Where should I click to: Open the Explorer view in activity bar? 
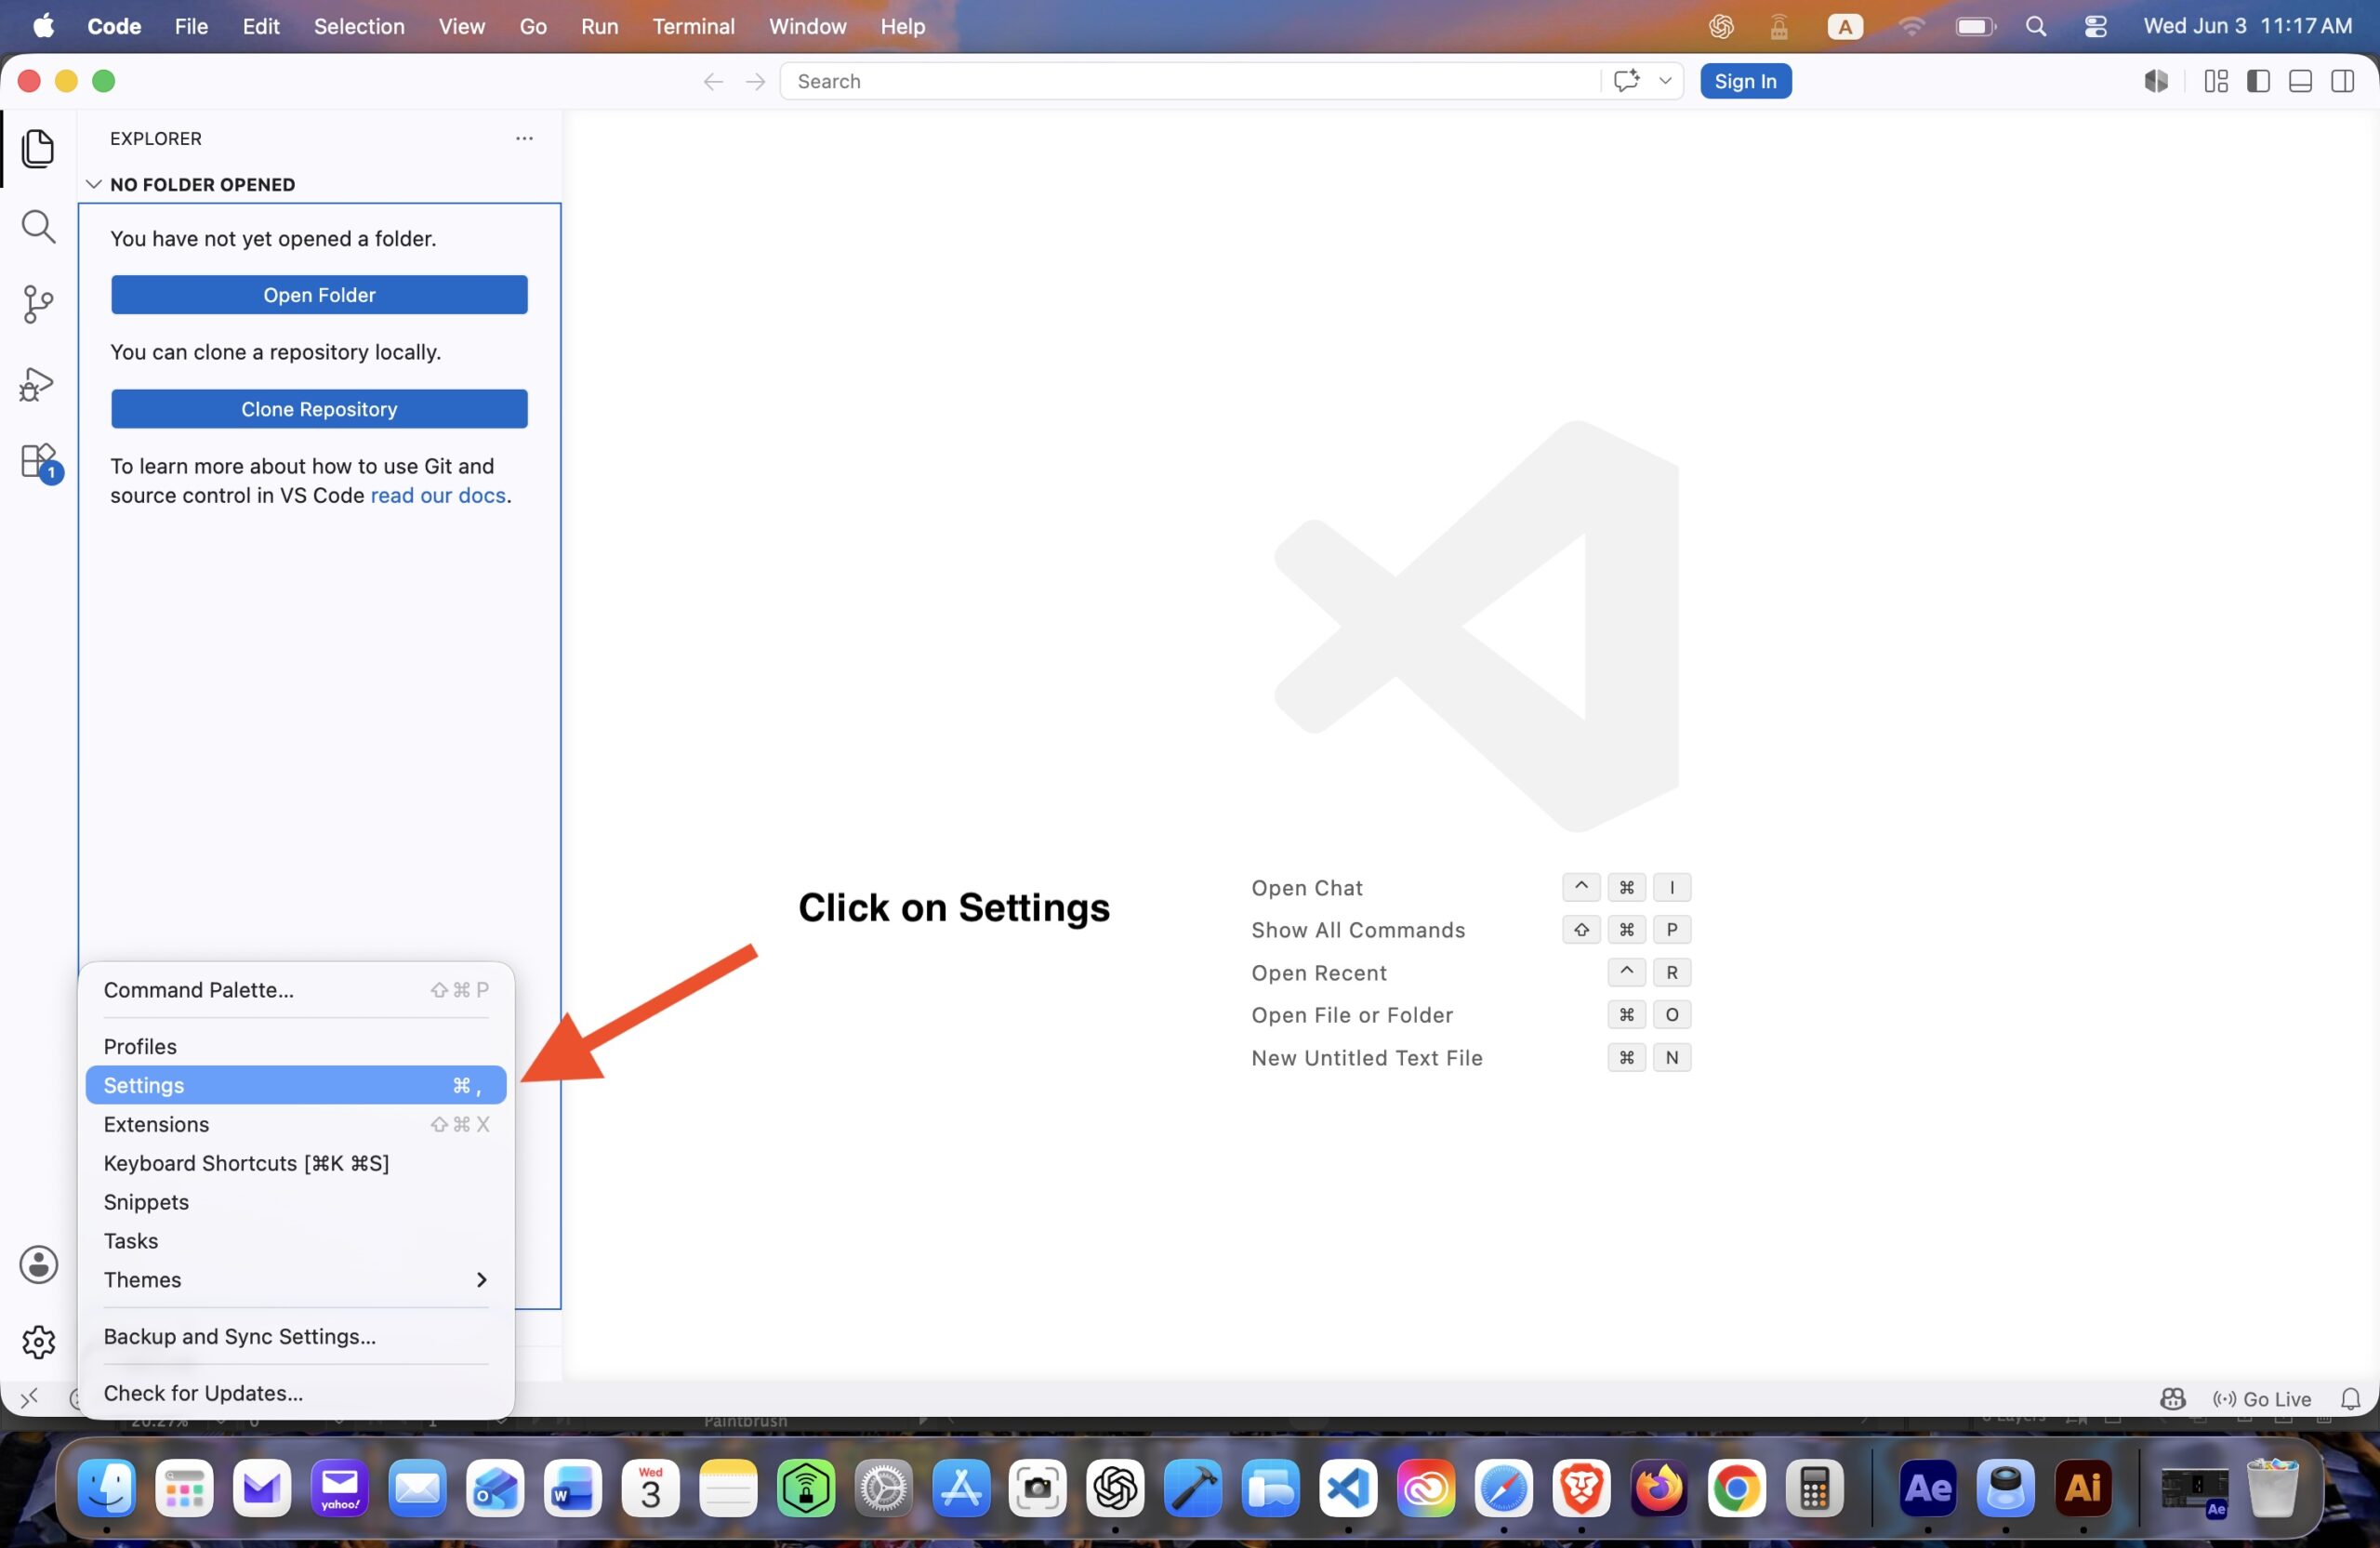click(x=38, y=148)
